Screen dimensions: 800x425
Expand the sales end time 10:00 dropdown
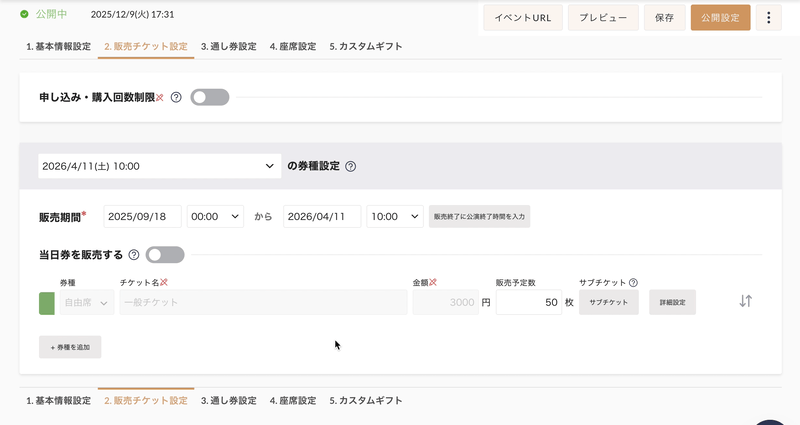[395, 216]
